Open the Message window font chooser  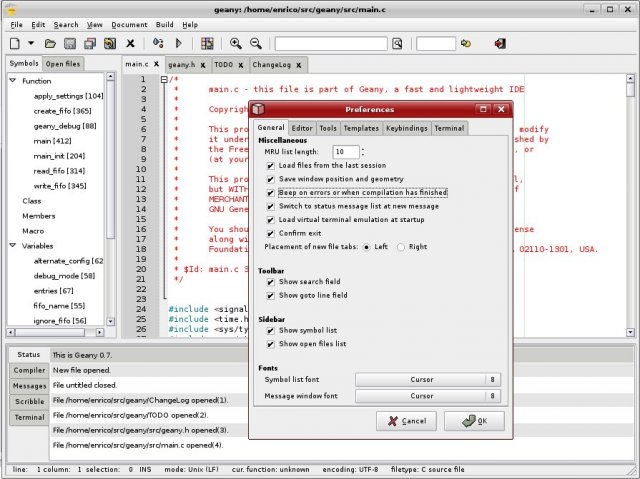coord(428,396)
